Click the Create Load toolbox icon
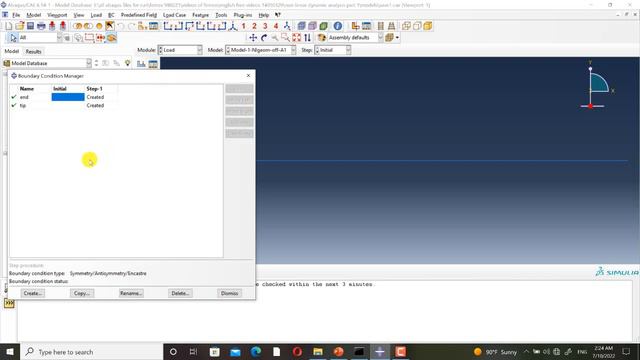 (x=141, y=64)
